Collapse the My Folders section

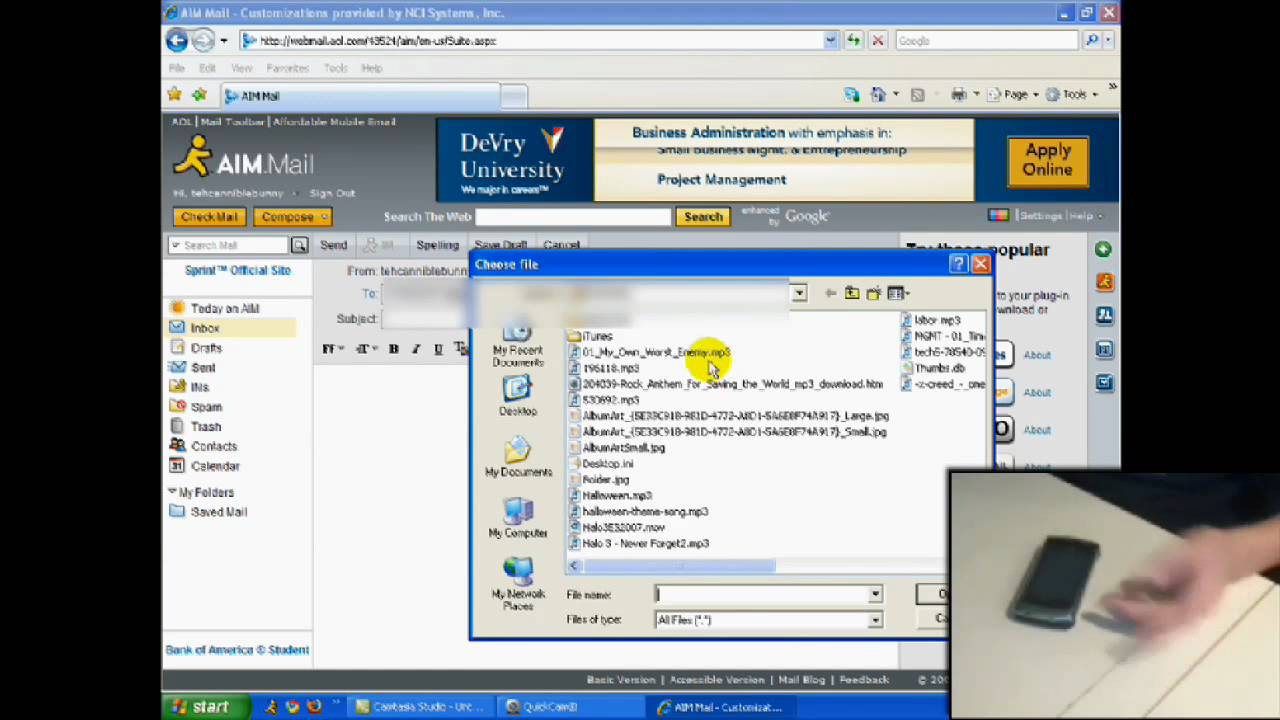(x=172, y=492)
